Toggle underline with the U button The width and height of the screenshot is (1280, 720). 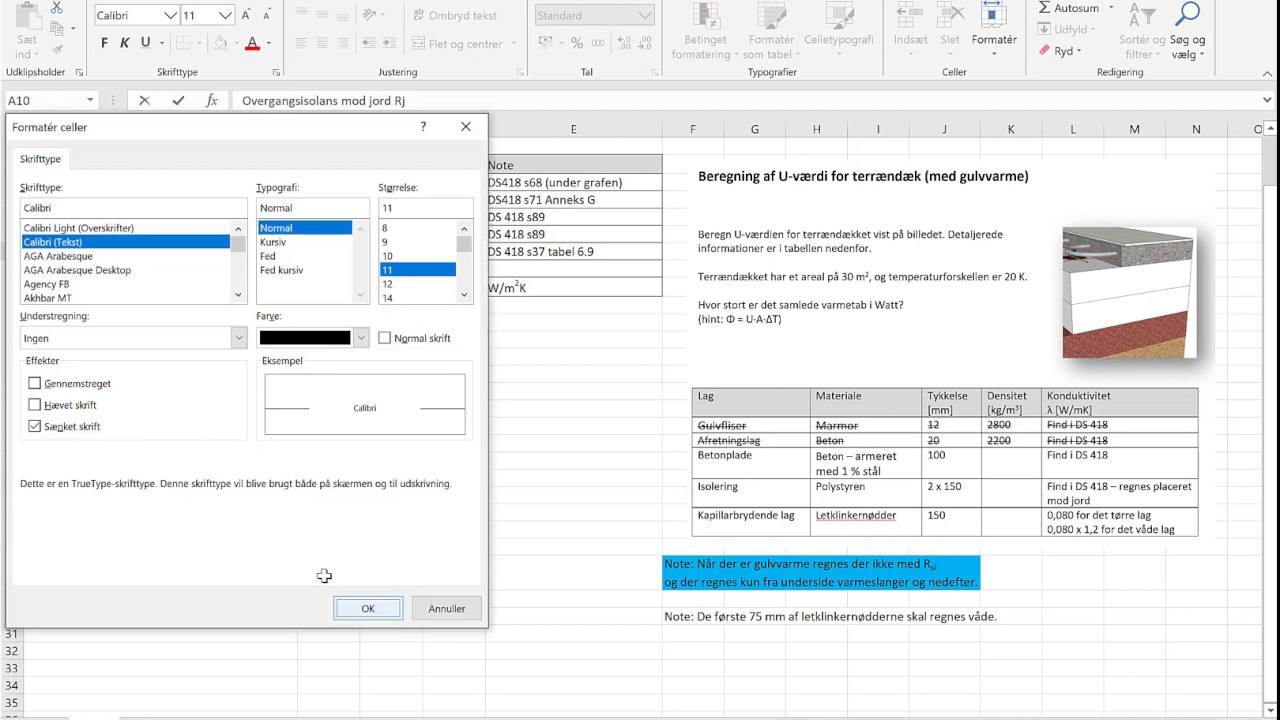[146, 43]
